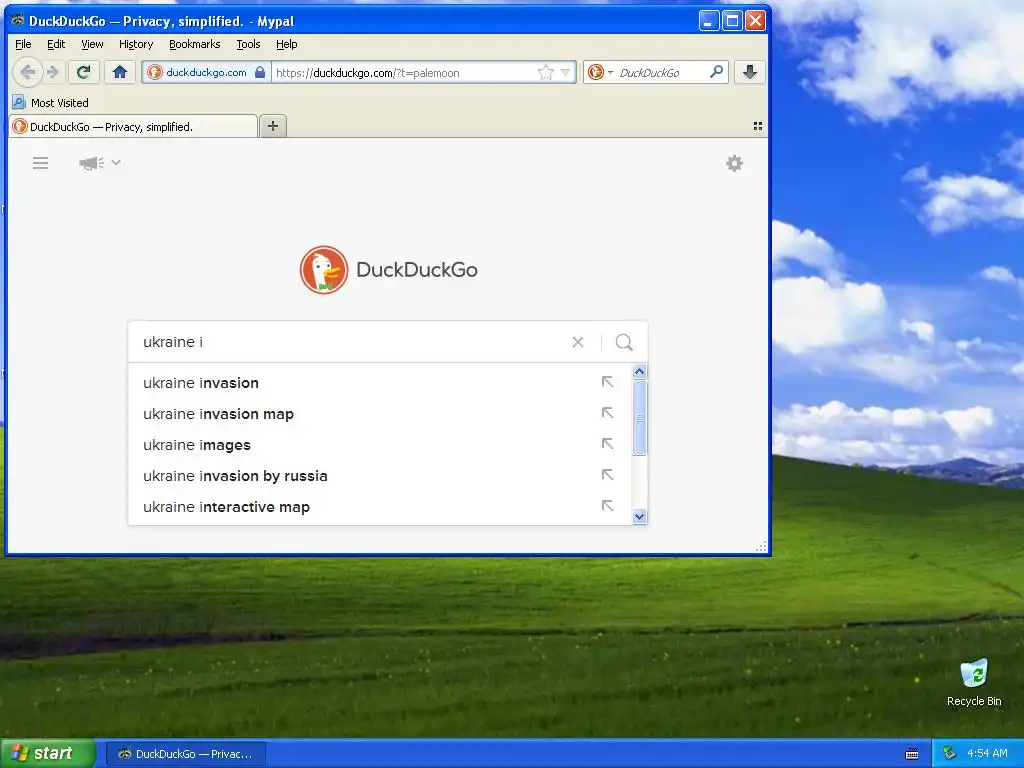The height and width of the screenshot is (768, 1024).
Task: Open DuckDuckGo settings gear
Action: (x=734, y=163)
